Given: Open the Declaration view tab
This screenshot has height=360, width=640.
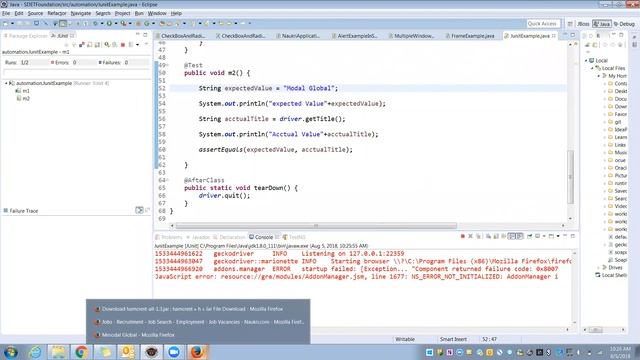Looking at the screenshot, I should [x=229, y=237].
